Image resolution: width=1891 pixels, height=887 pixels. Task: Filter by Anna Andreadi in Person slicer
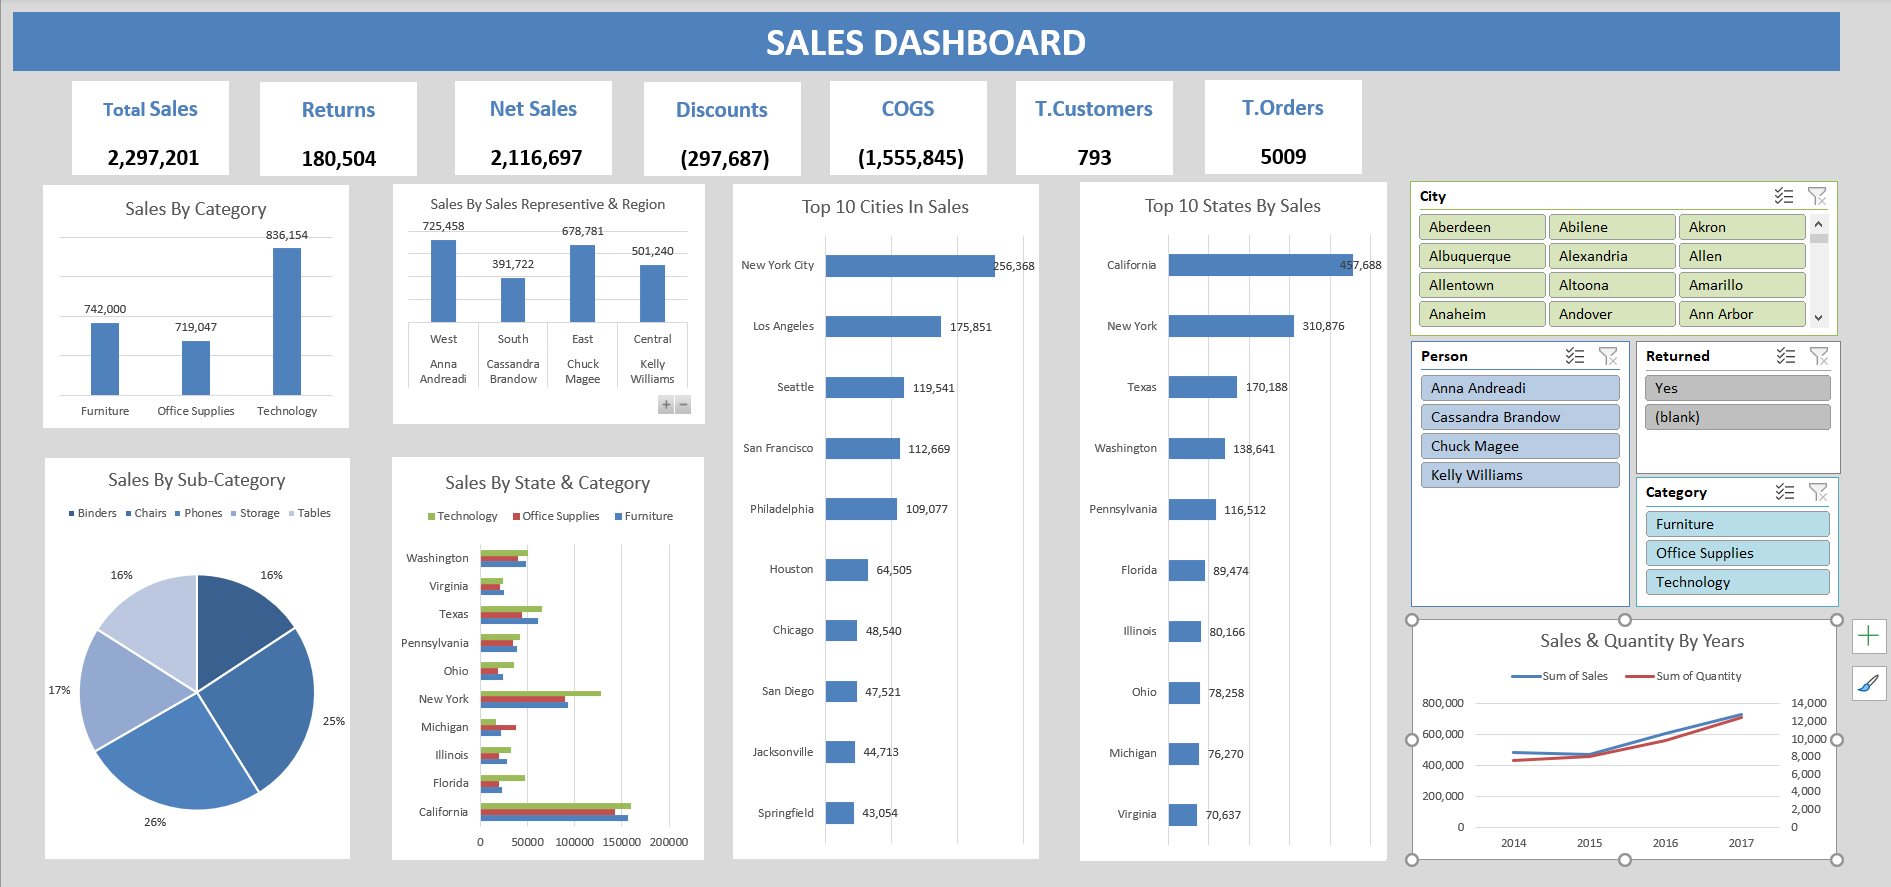click(1520, 388)
